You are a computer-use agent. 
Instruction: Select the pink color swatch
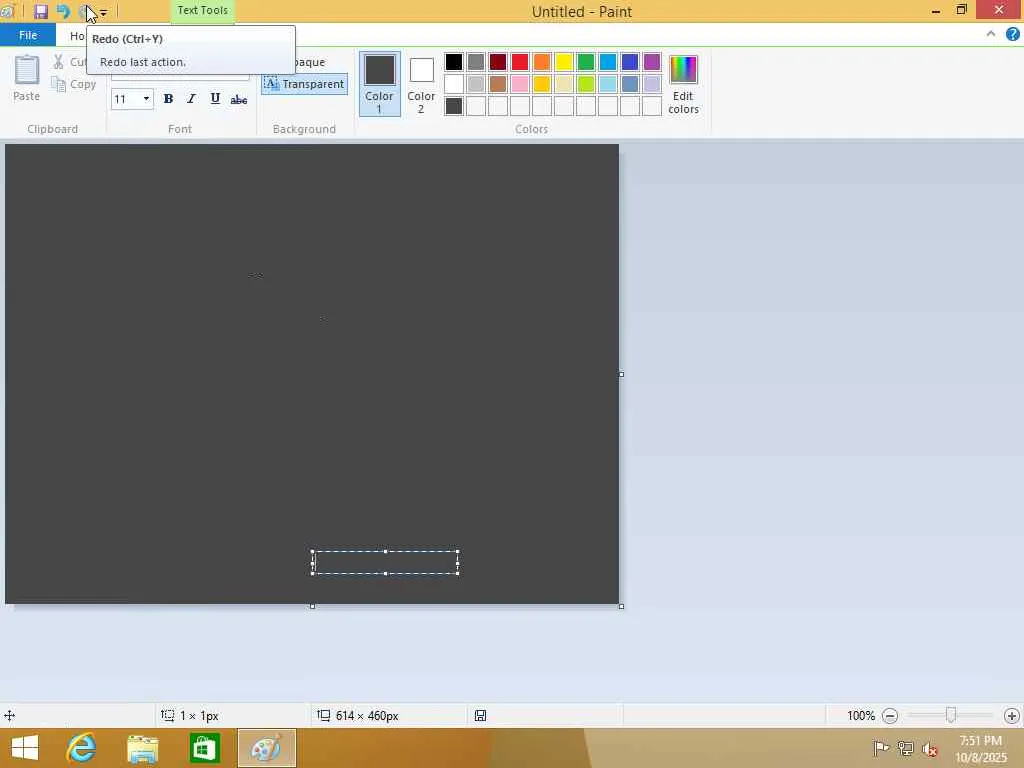click(520, 84)
